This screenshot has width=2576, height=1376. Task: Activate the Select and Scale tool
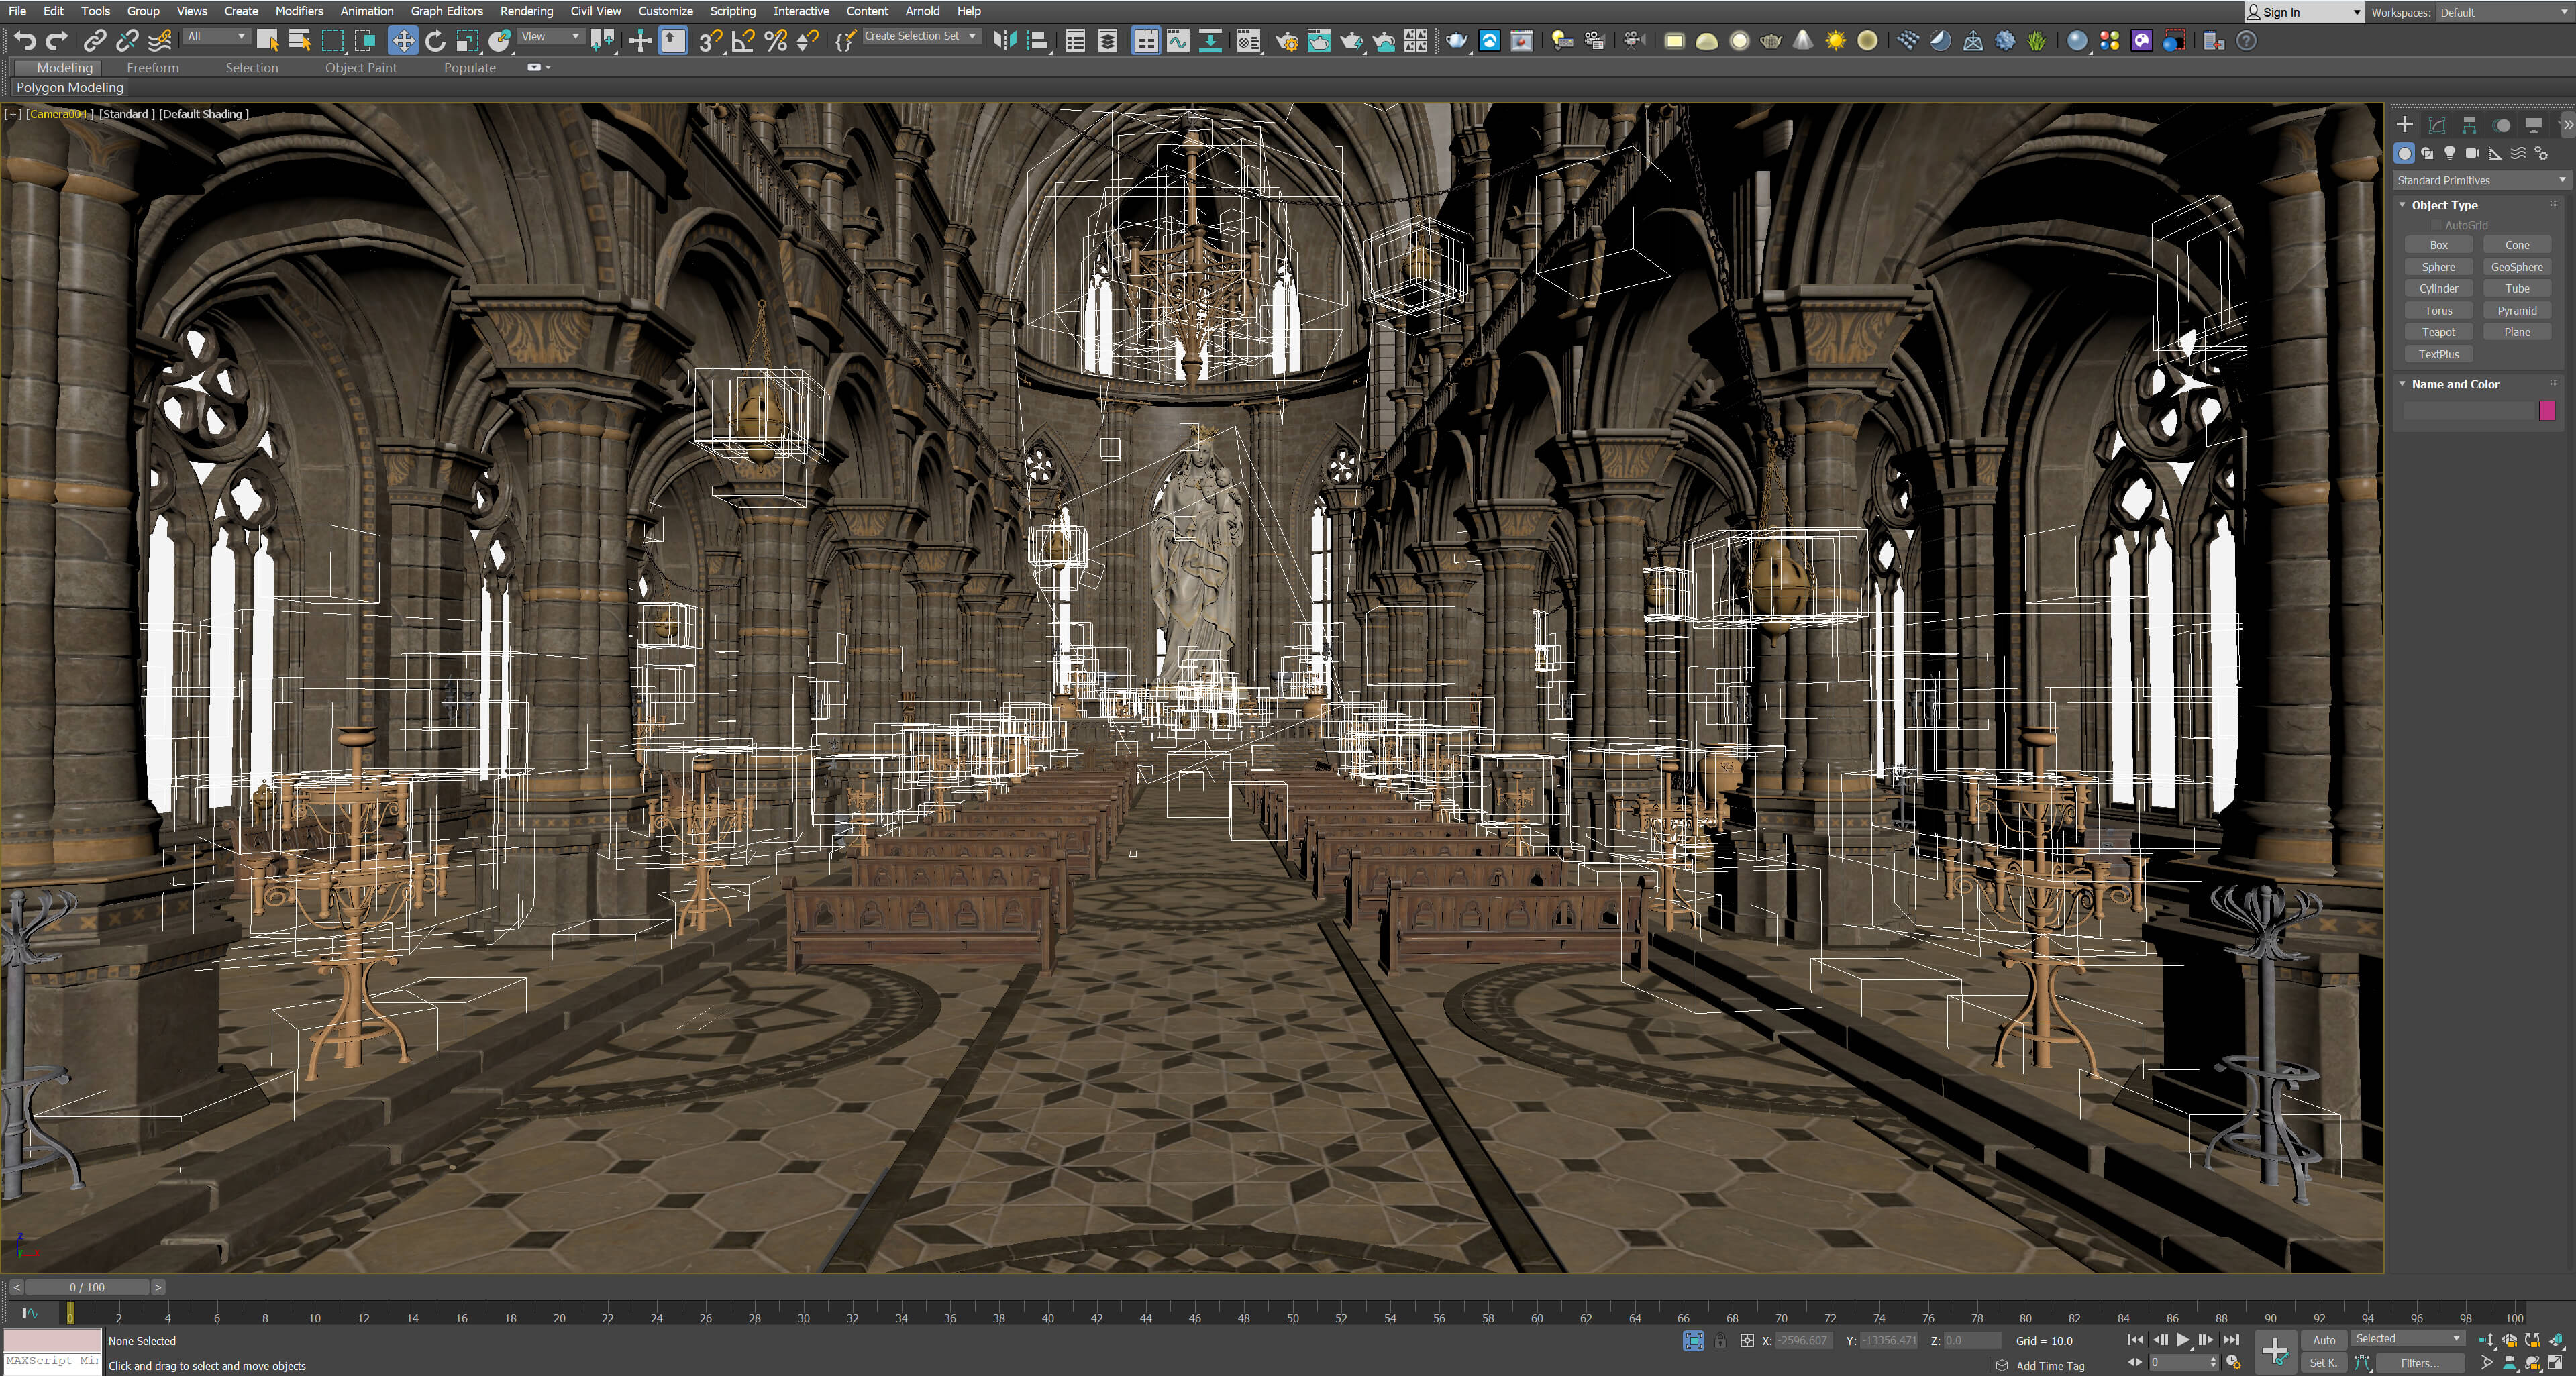pyautogui.click(x=467, y=41)
